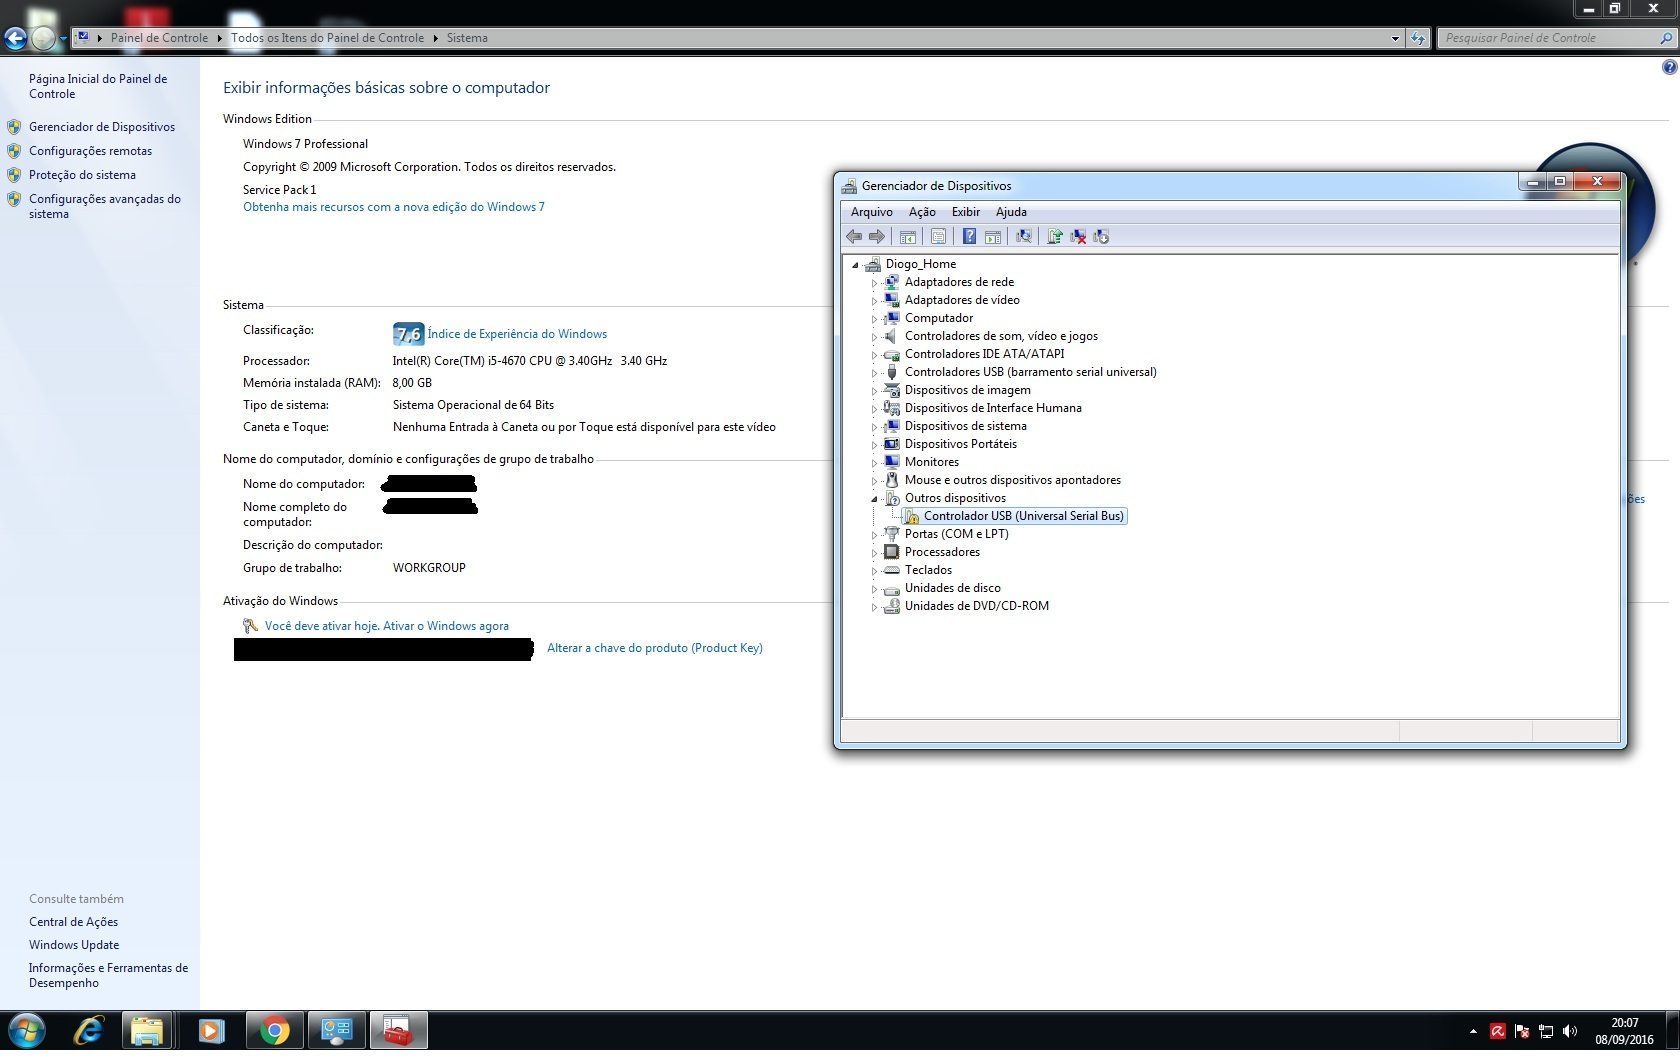This screenshot has width=1680, height=1062.
Task: Open Windows Media Player from the taskbar
Action: (x=211, y=1030)
